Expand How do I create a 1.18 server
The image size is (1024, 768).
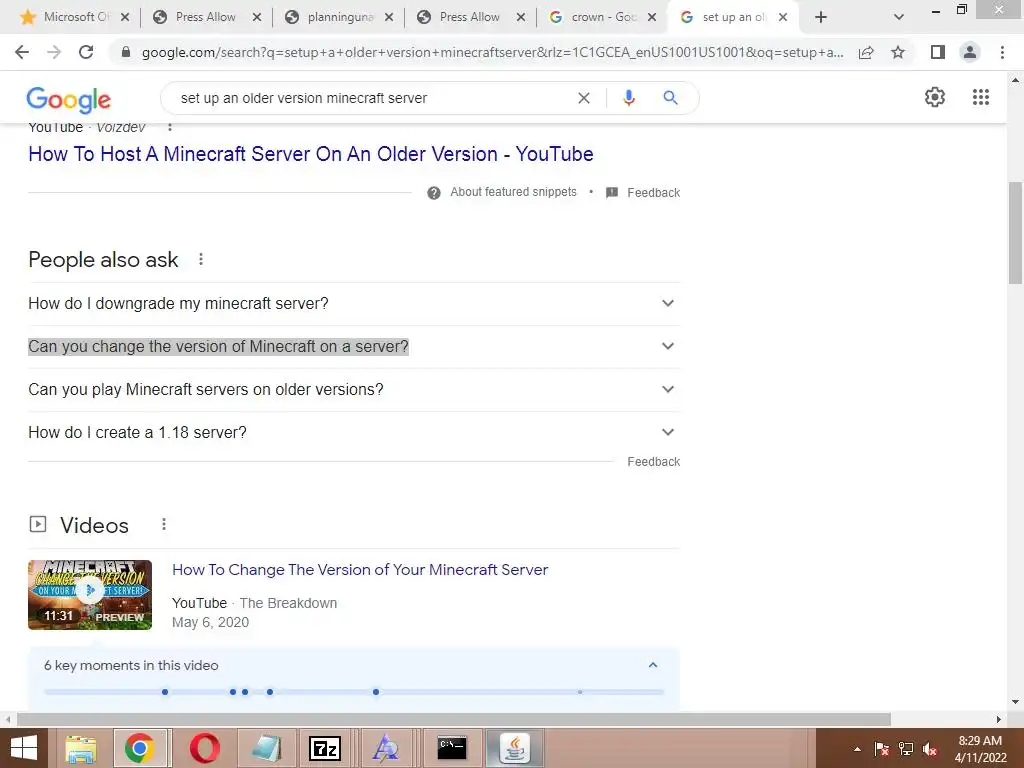pos(354,433)
